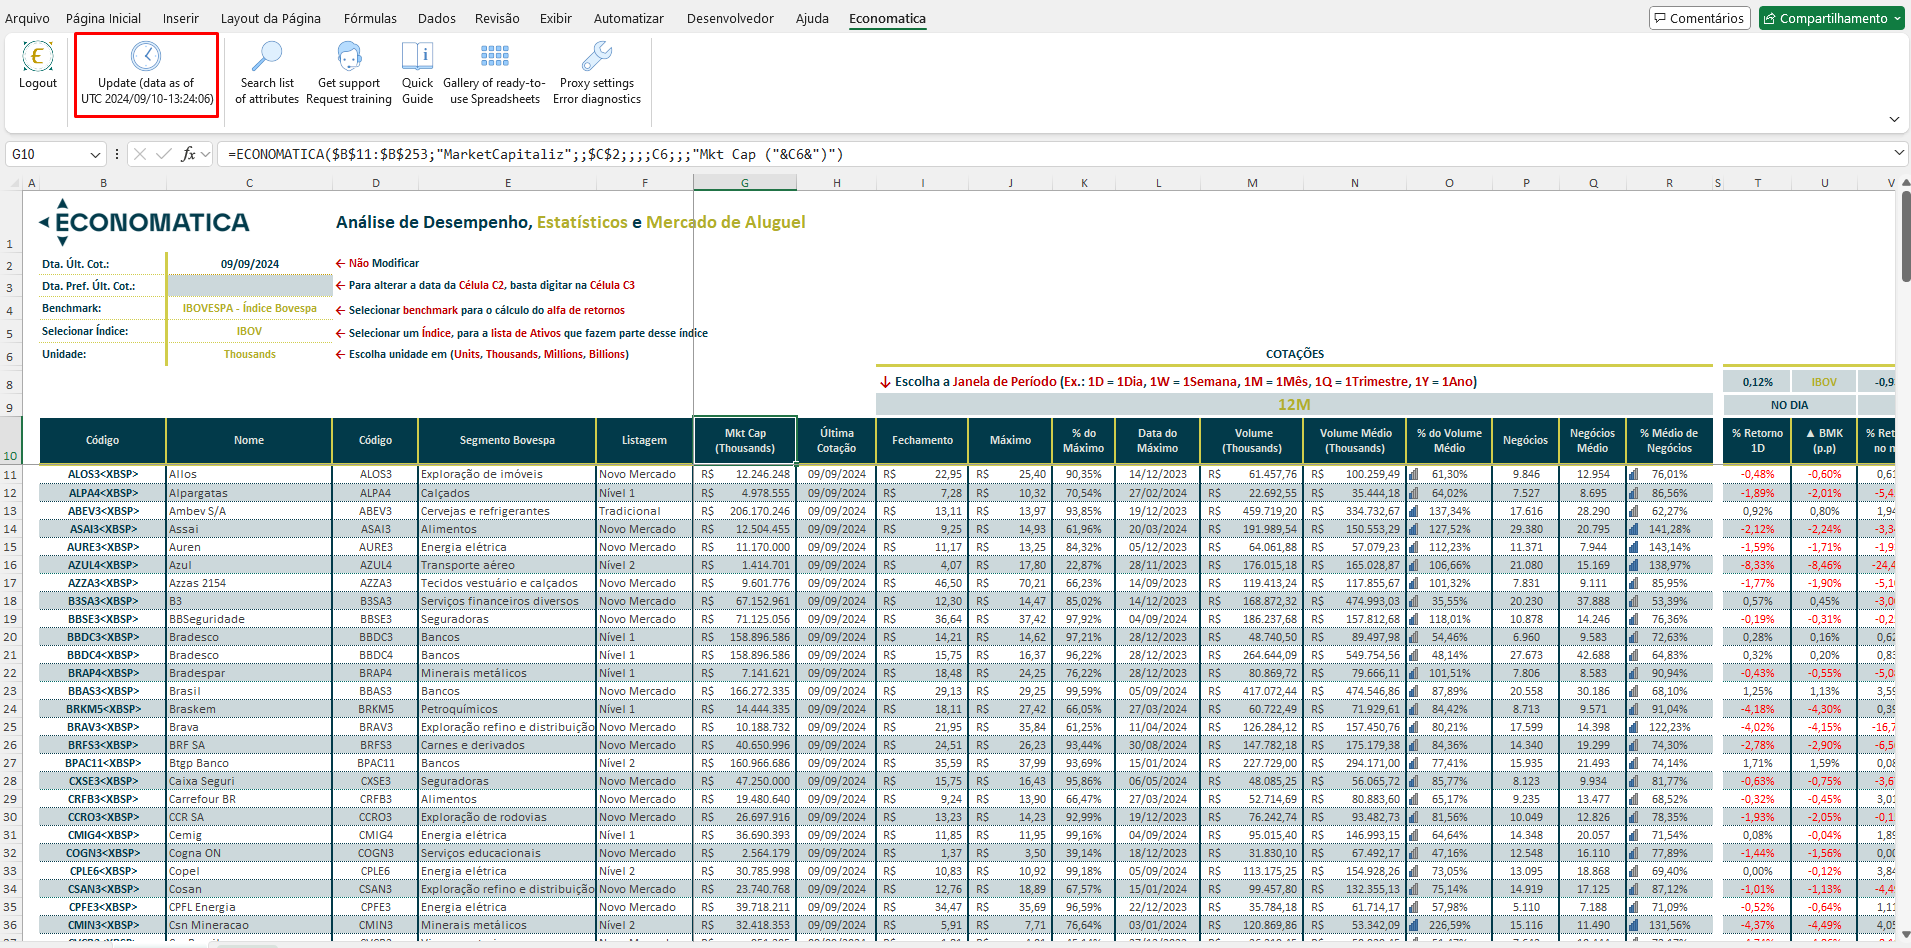Open the Arquivo menu
The image size is (1911, 948).
pyautogui.click(x=27, y=18)
